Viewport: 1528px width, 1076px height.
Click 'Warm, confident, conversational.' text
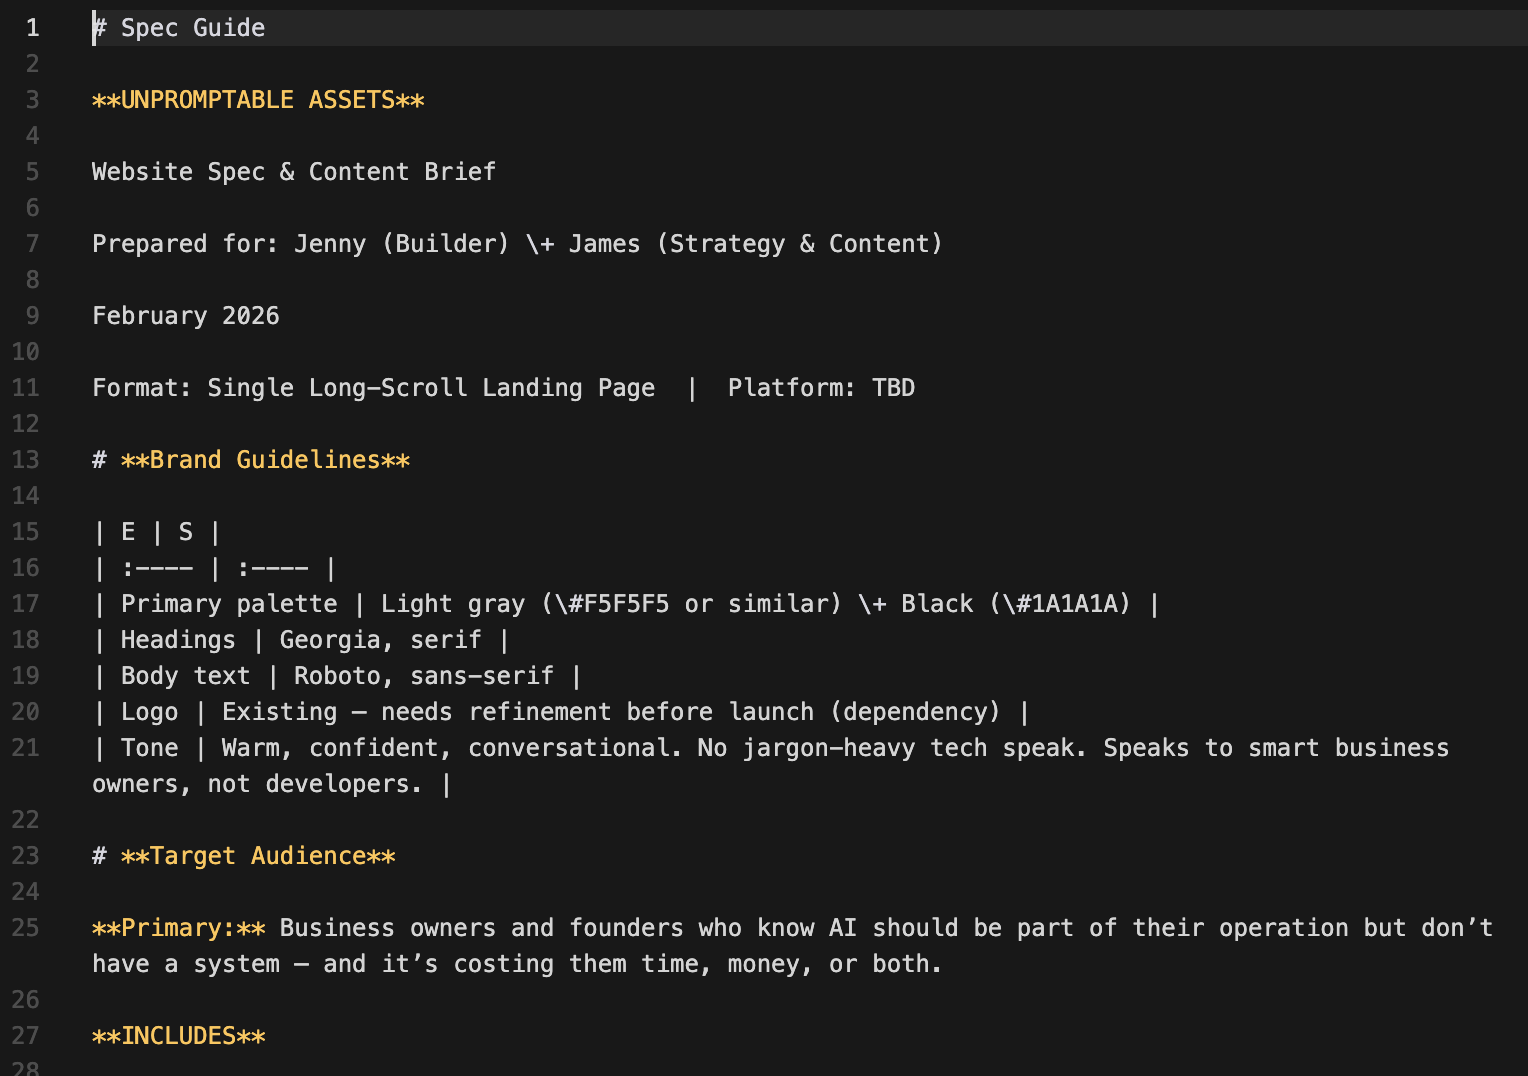452,748
